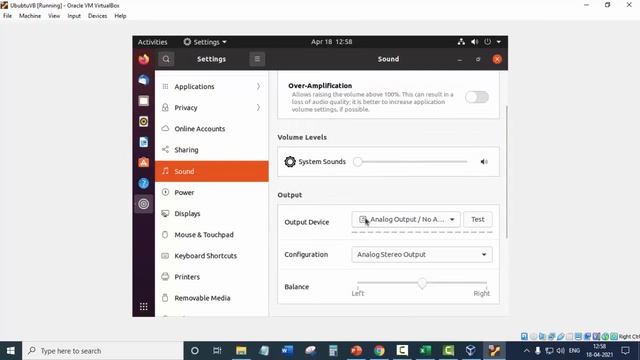The width and height of the screenshot is (640, 360).
Task: Toggle the Over-Amplification switch
Action: click(x=477, y=97)
